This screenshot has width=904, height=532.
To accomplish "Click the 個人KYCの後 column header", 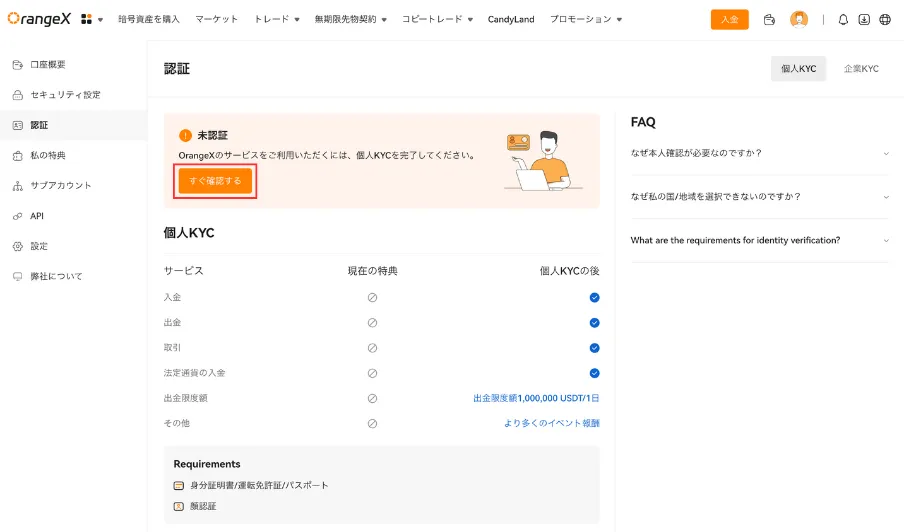I will pyautogui.click(x=569, y=271).
